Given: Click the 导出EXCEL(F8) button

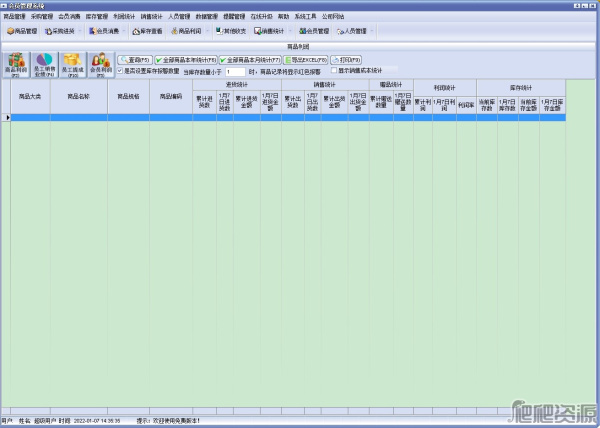Looking at the screenshot, I should [x=307, y=60].
